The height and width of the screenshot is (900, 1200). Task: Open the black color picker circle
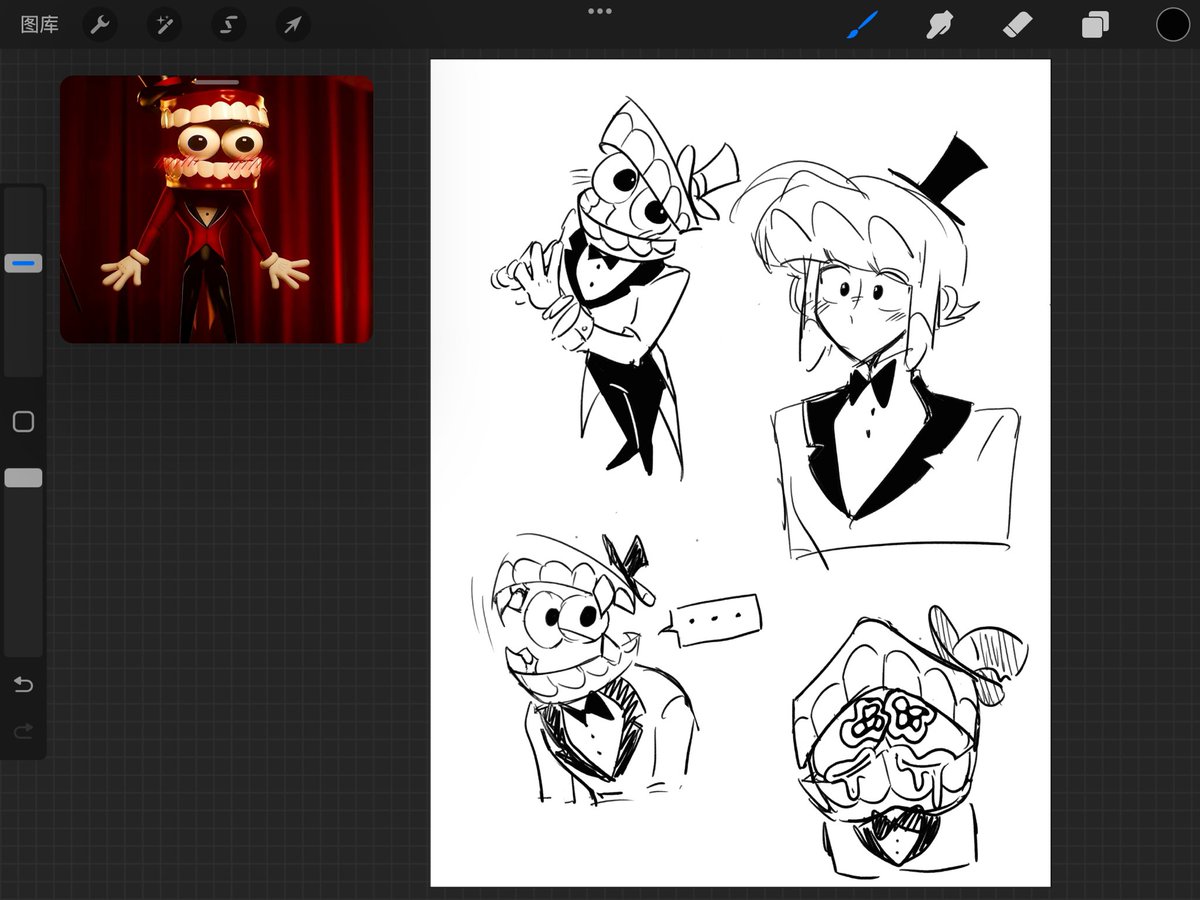coord(1173,24)
